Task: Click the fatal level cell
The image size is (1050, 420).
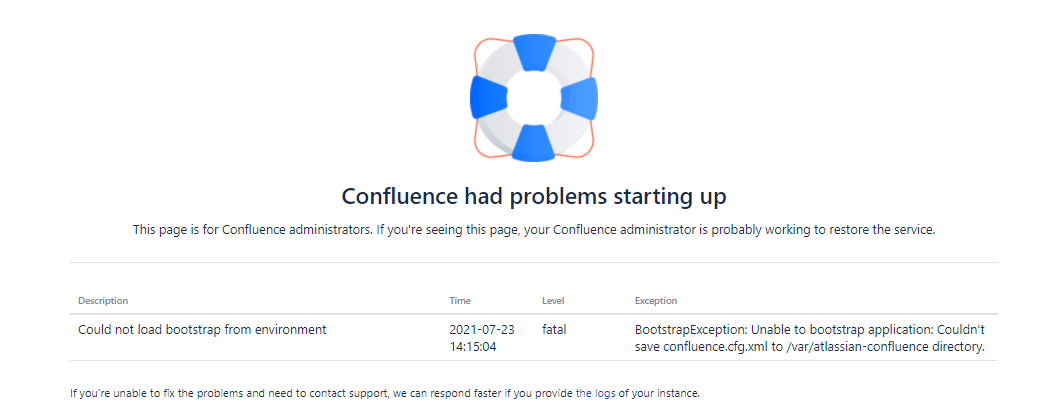Action: click(554, 330)
